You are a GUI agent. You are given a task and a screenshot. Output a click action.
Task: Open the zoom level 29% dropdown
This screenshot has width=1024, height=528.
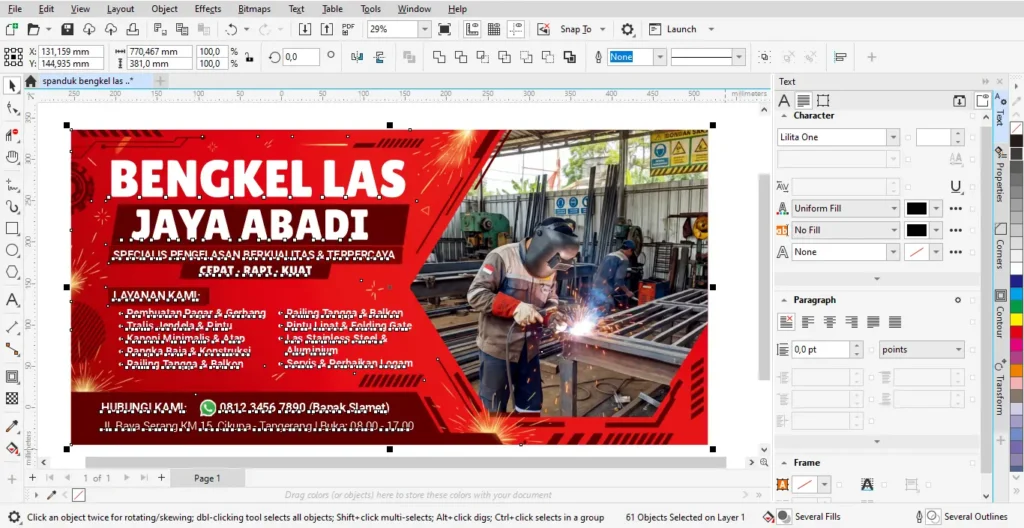click(x=424, y=29)
